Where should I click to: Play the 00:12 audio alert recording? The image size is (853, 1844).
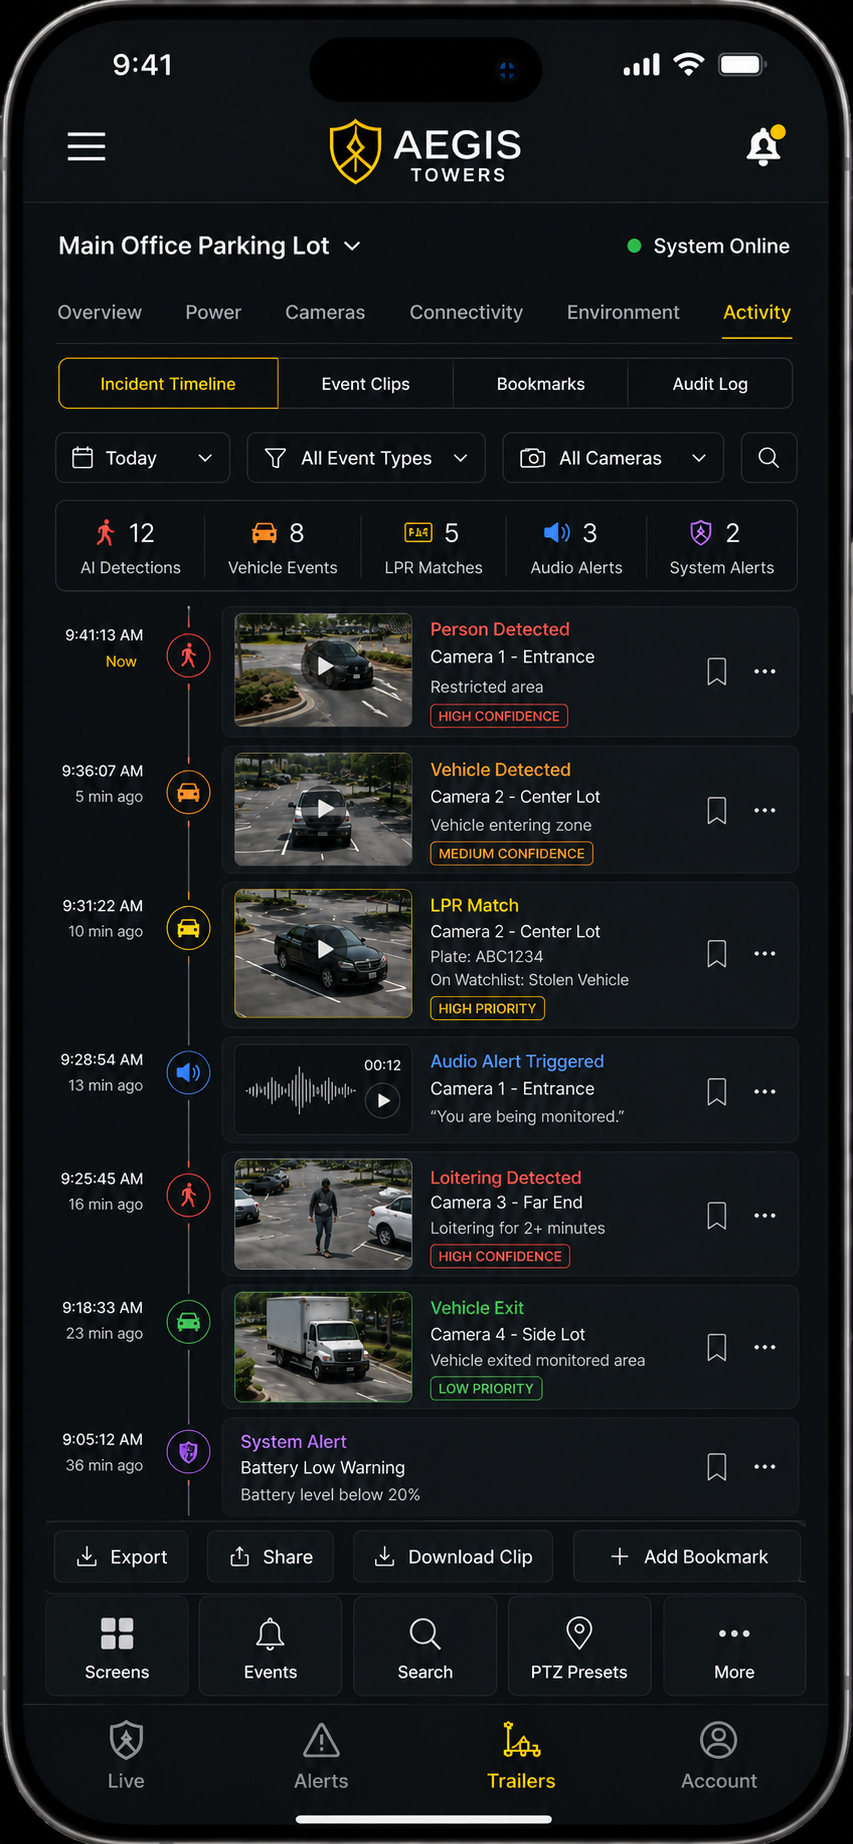[383, 1101]
